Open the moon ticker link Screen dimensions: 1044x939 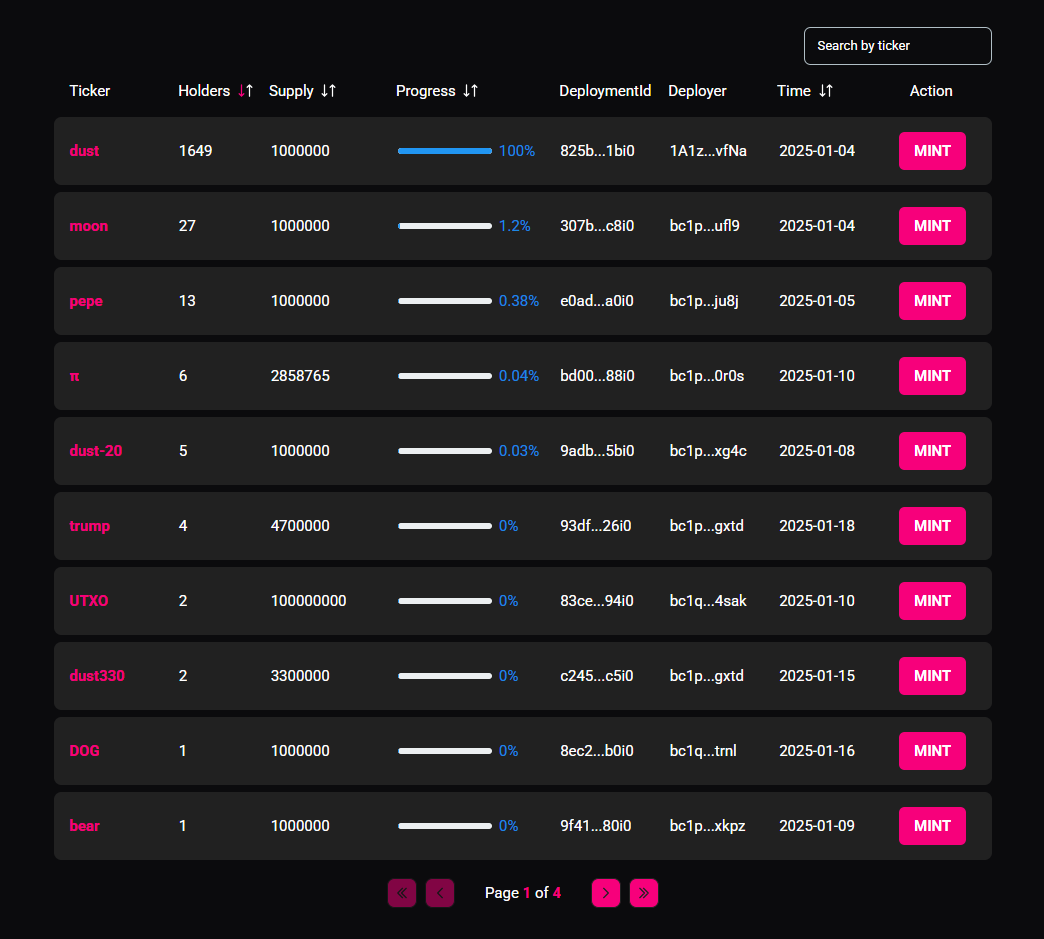[x=89, y=226]
